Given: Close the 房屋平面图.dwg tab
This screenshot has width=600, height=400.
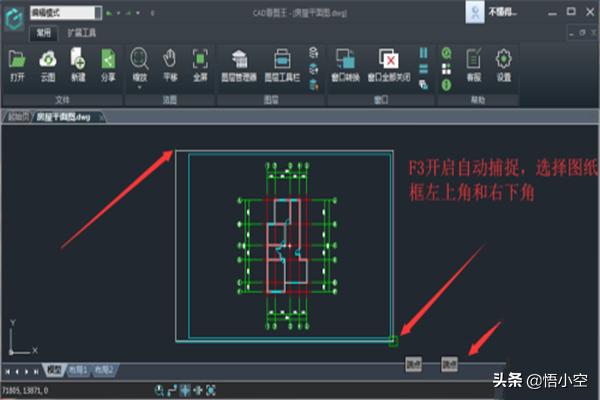Looking at the screenshot, I should (x=101, y=118).
